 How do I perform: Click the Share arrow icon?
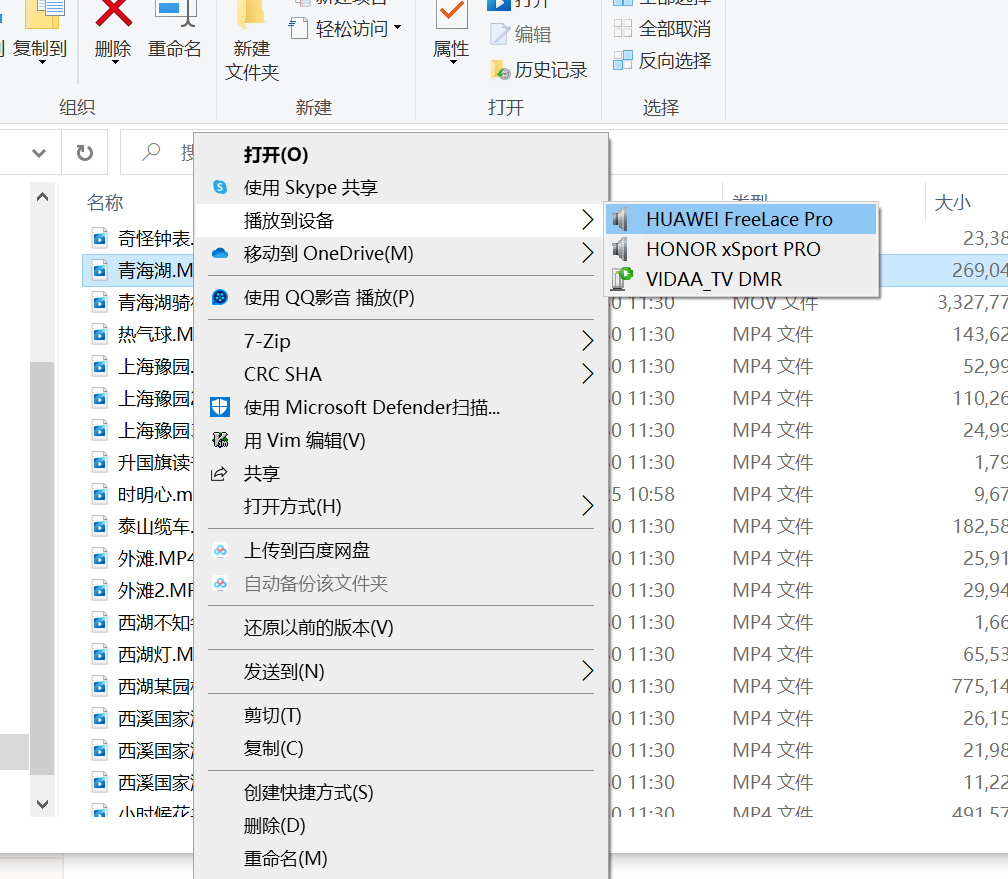point(219,474)
